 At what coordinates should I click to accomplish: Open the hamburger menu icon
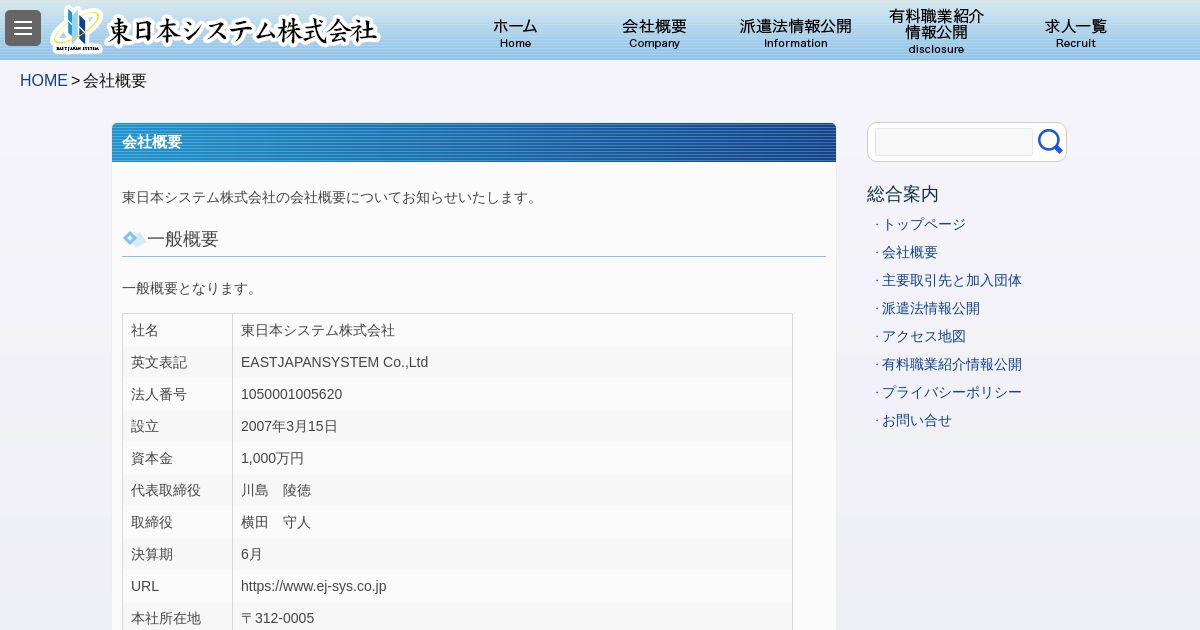pos(23,28)
